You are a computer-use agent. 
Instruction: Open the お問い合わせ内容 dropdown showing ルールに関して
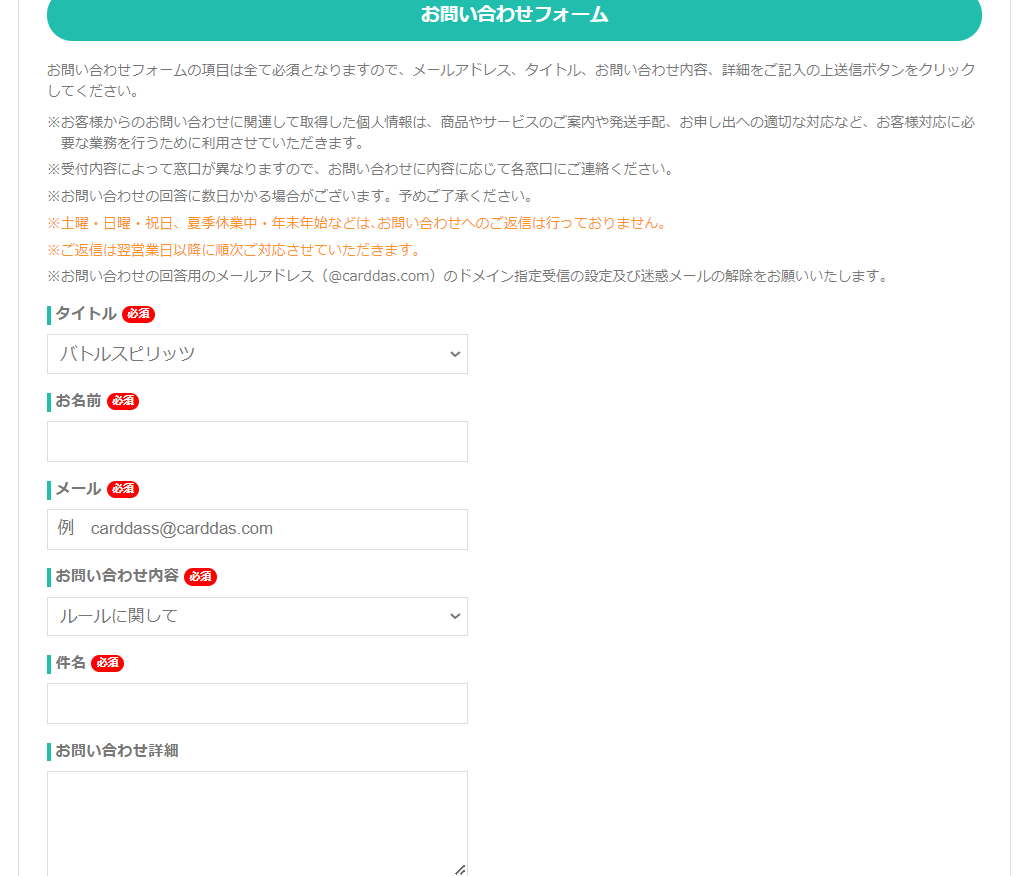click(x=257, y=616)
